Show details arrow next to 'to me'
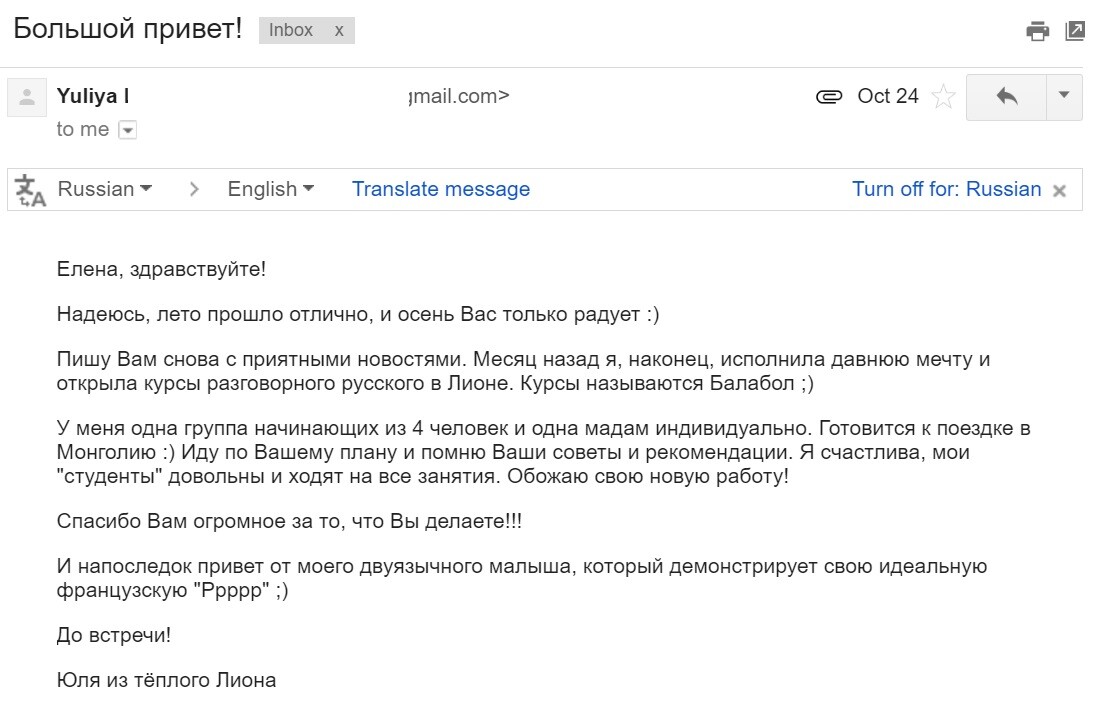 [x=127, y=130]
